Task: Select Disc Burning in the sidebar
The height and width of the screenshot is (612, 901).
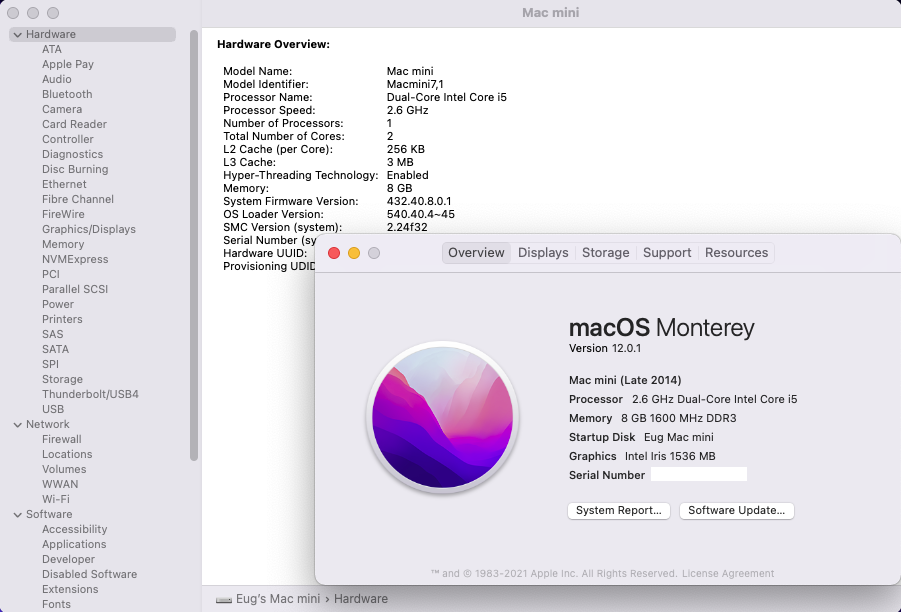Action: [75, 169]
